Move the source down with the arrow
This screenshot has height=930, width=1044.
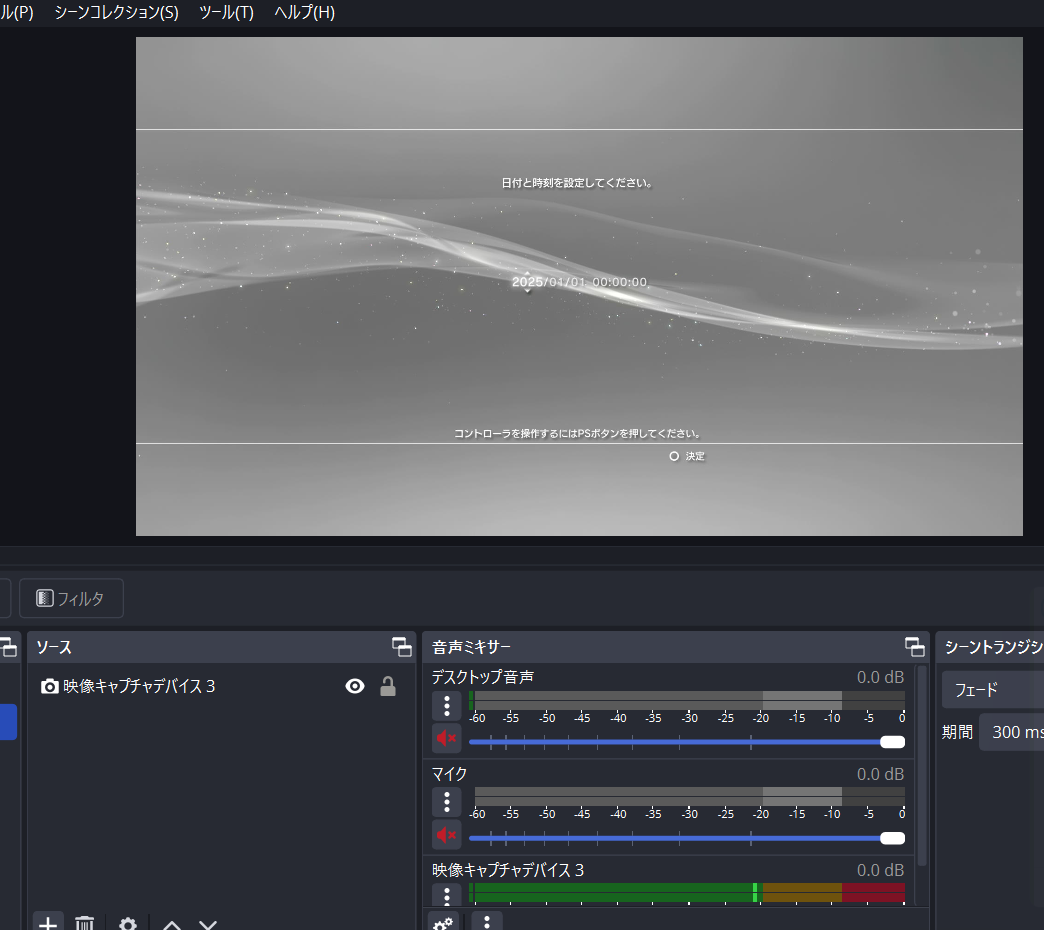tap(208, 924)
